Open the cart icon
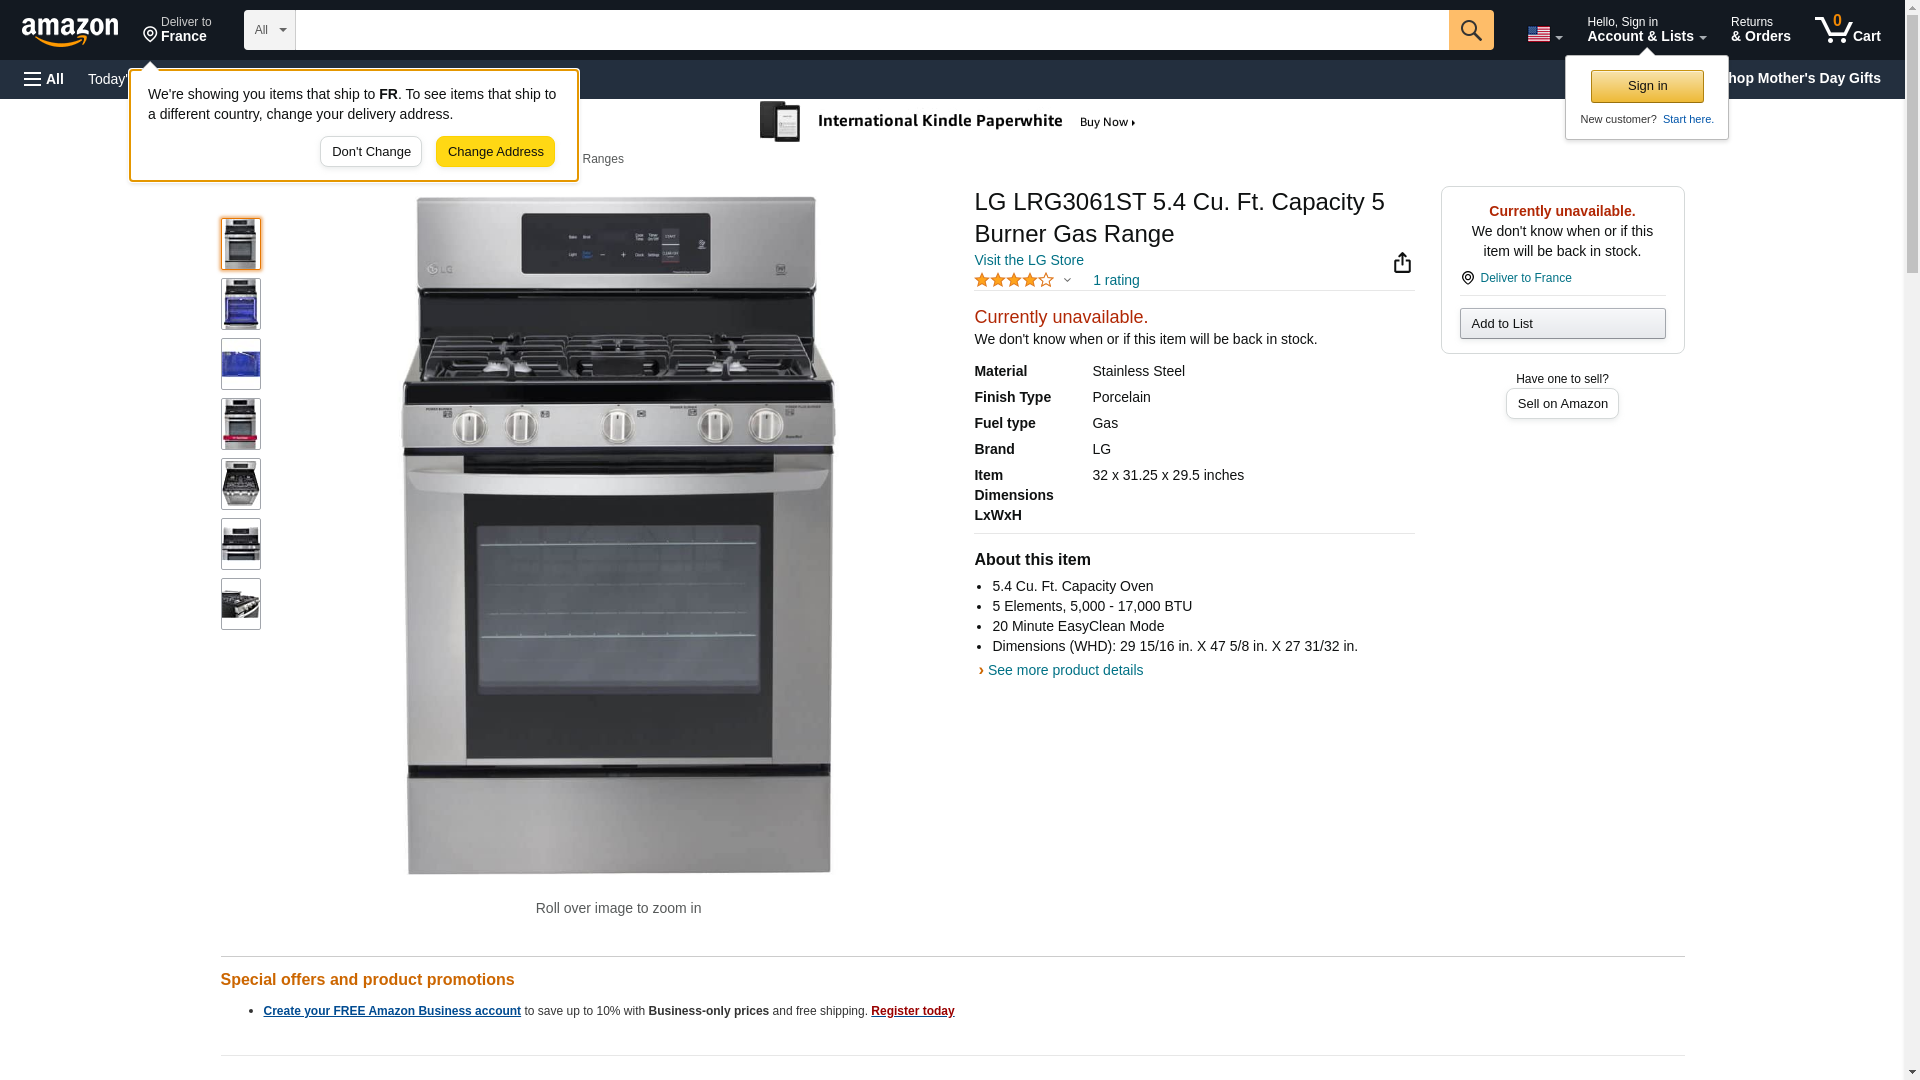The image size is (1920, 1080). click(1848, 30)
